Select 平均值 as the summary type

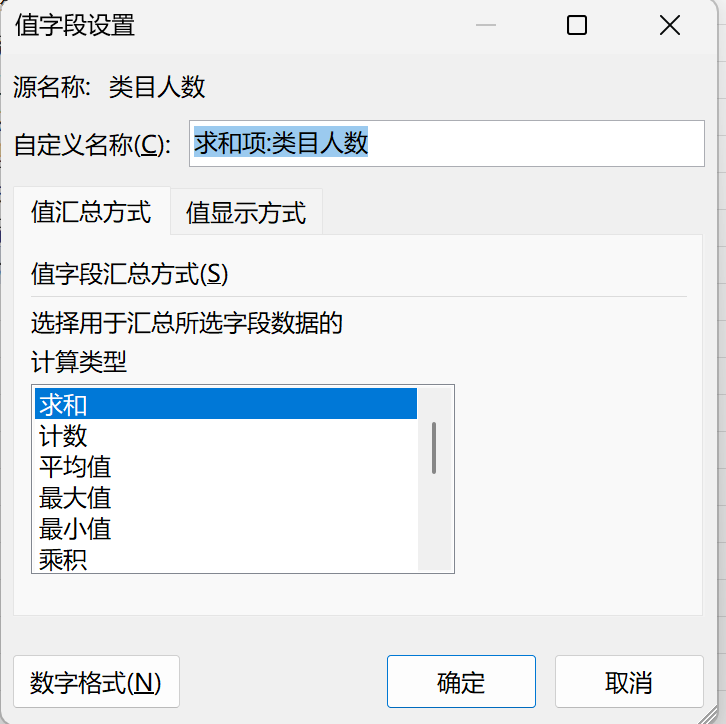tap(225, 466)
